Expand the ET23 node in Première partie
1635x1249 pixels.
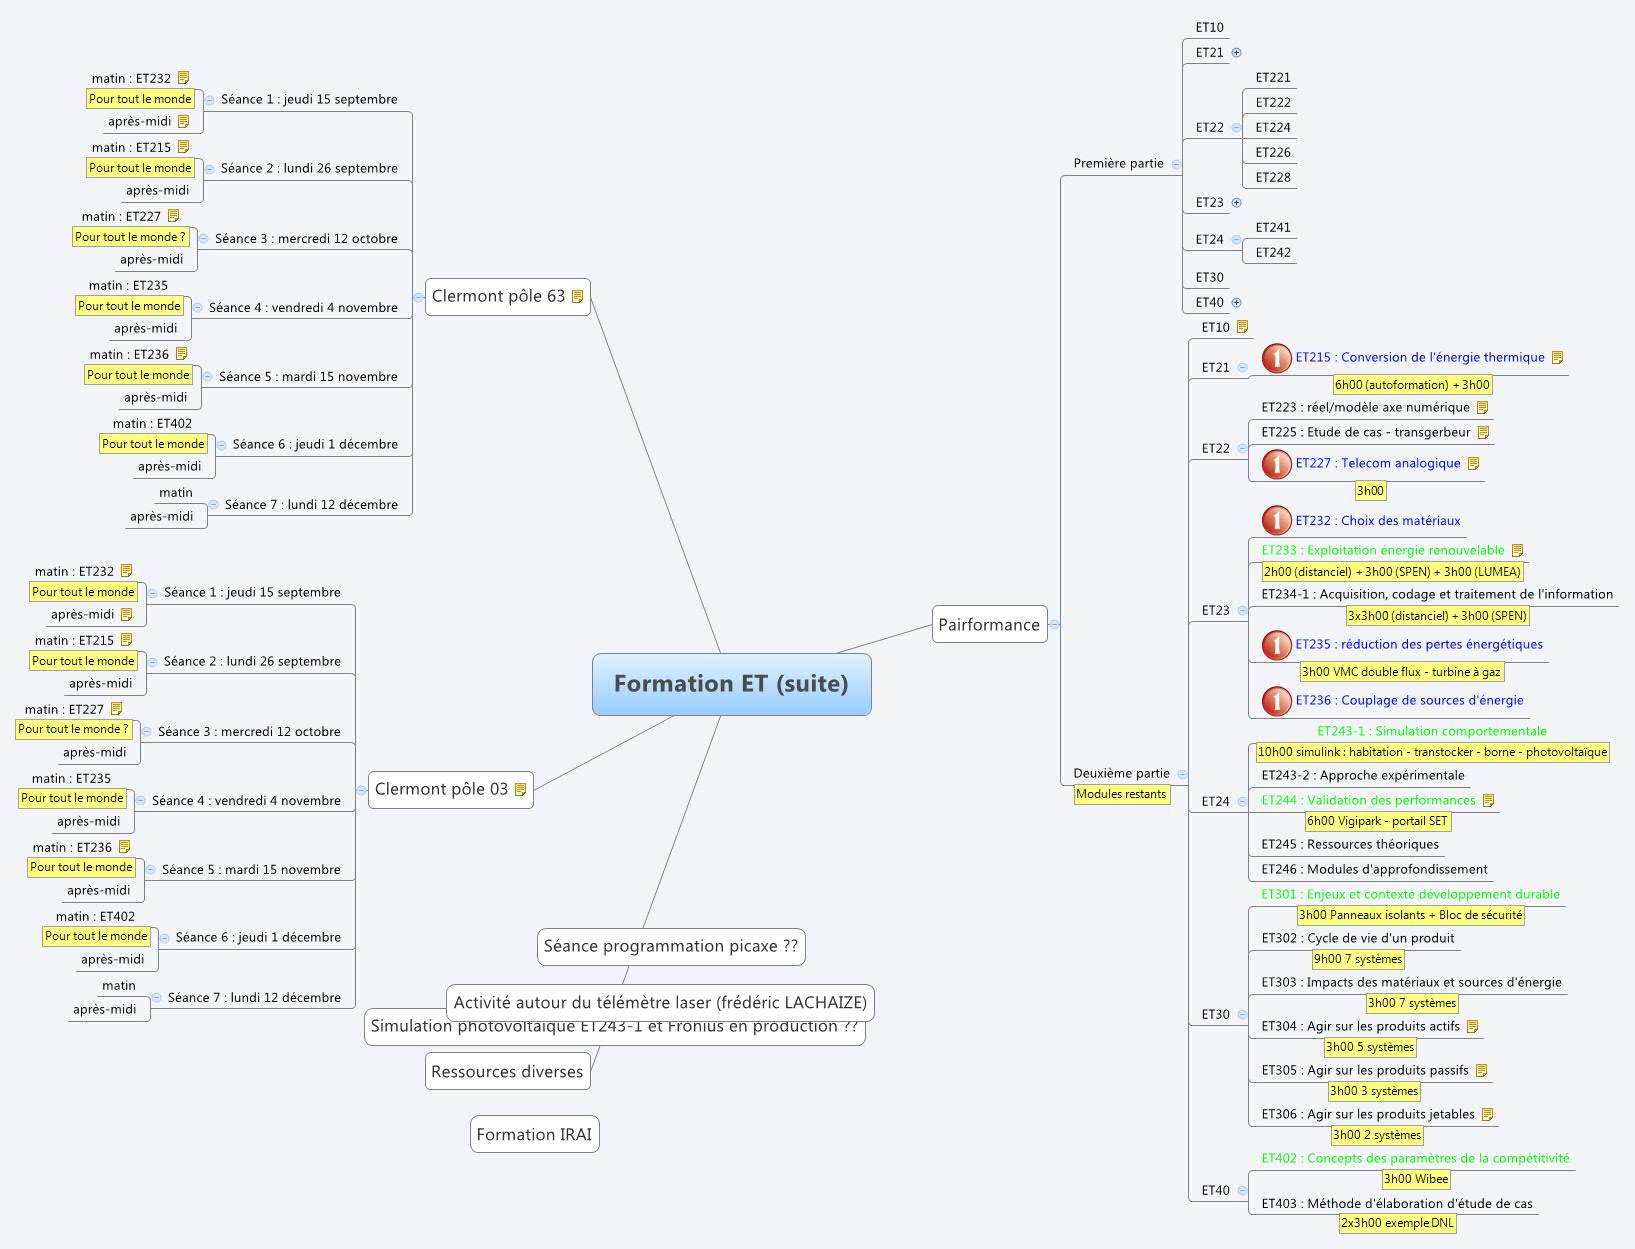coord(1237,203)
